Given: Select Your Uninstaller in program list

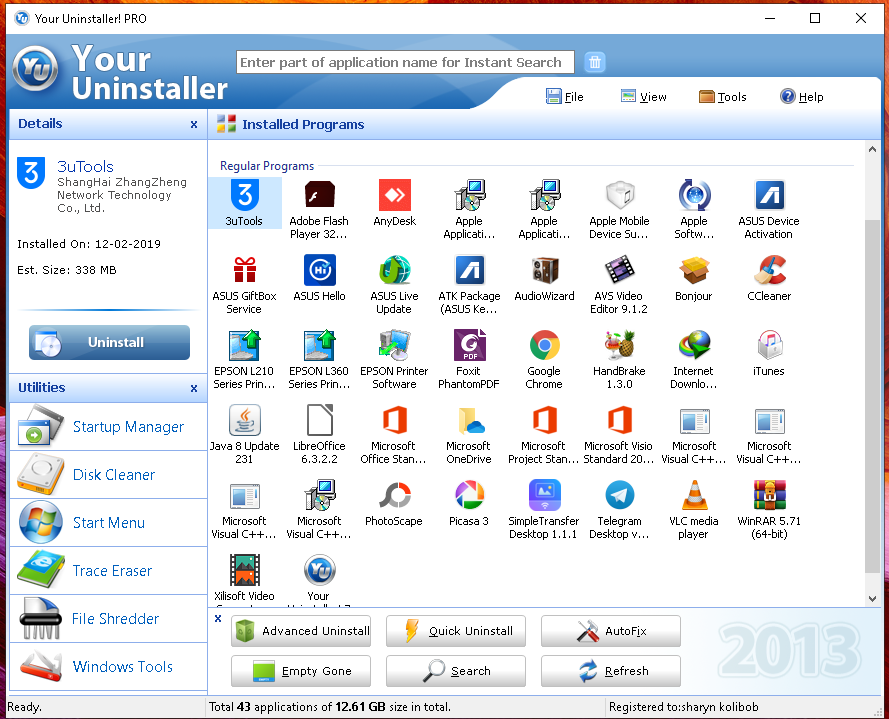Looking at the screenshot, I should tap(319, 570).
